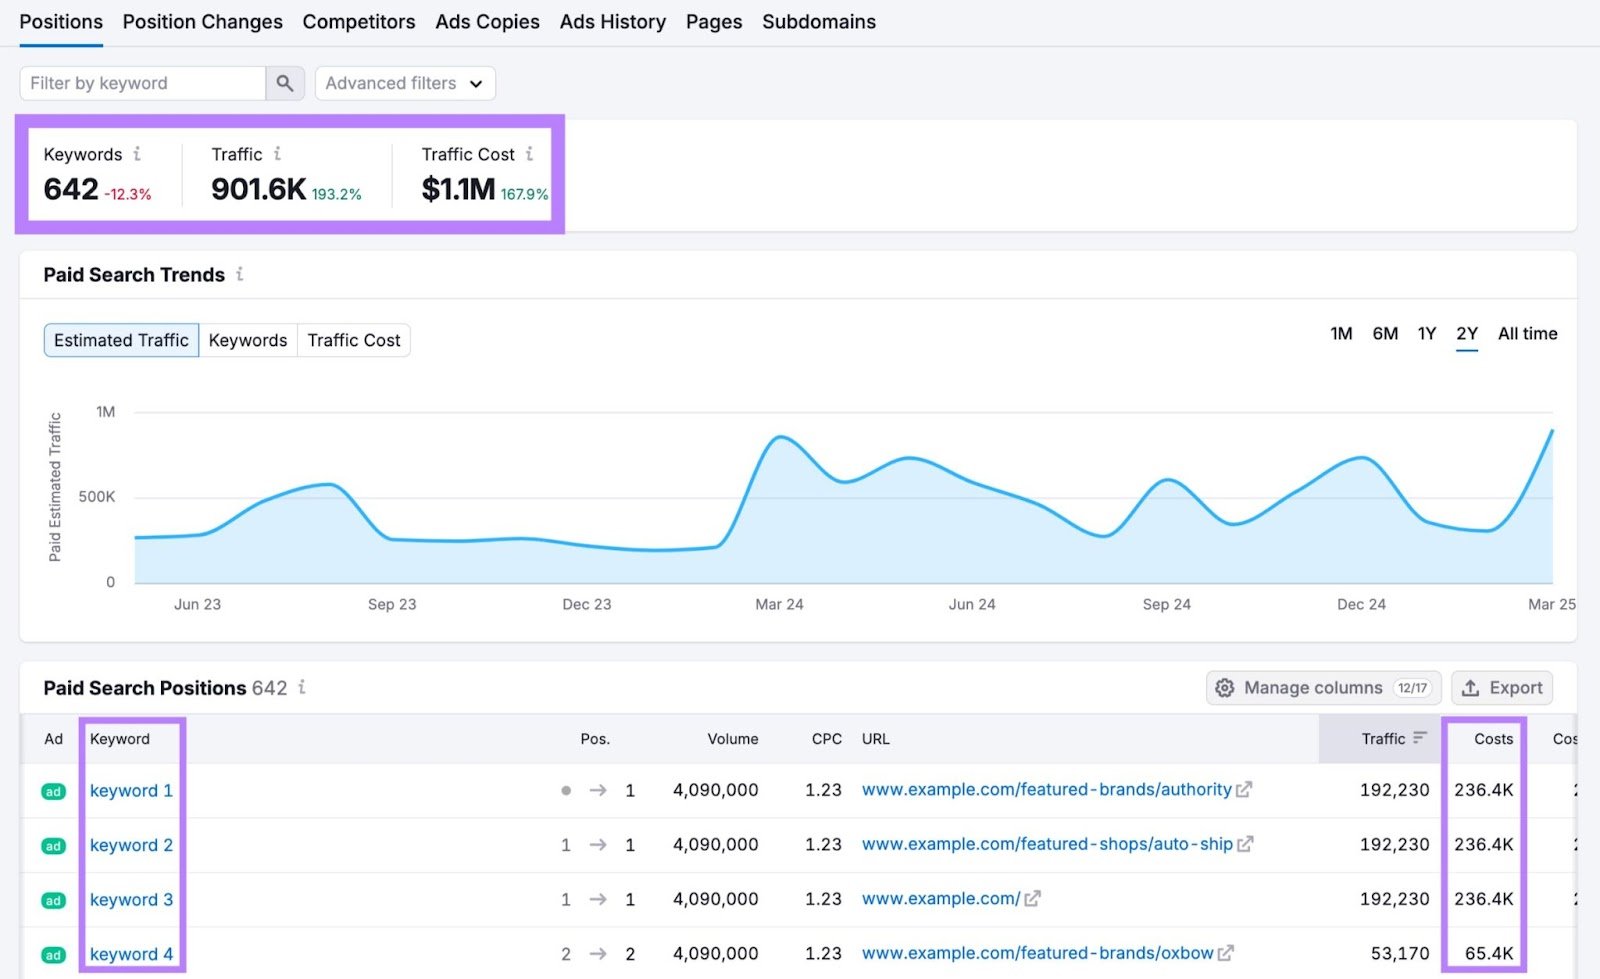Screen dimensions: 1600x979
Task: Open the www.example.com/ URL link
Action: point(939,899)
